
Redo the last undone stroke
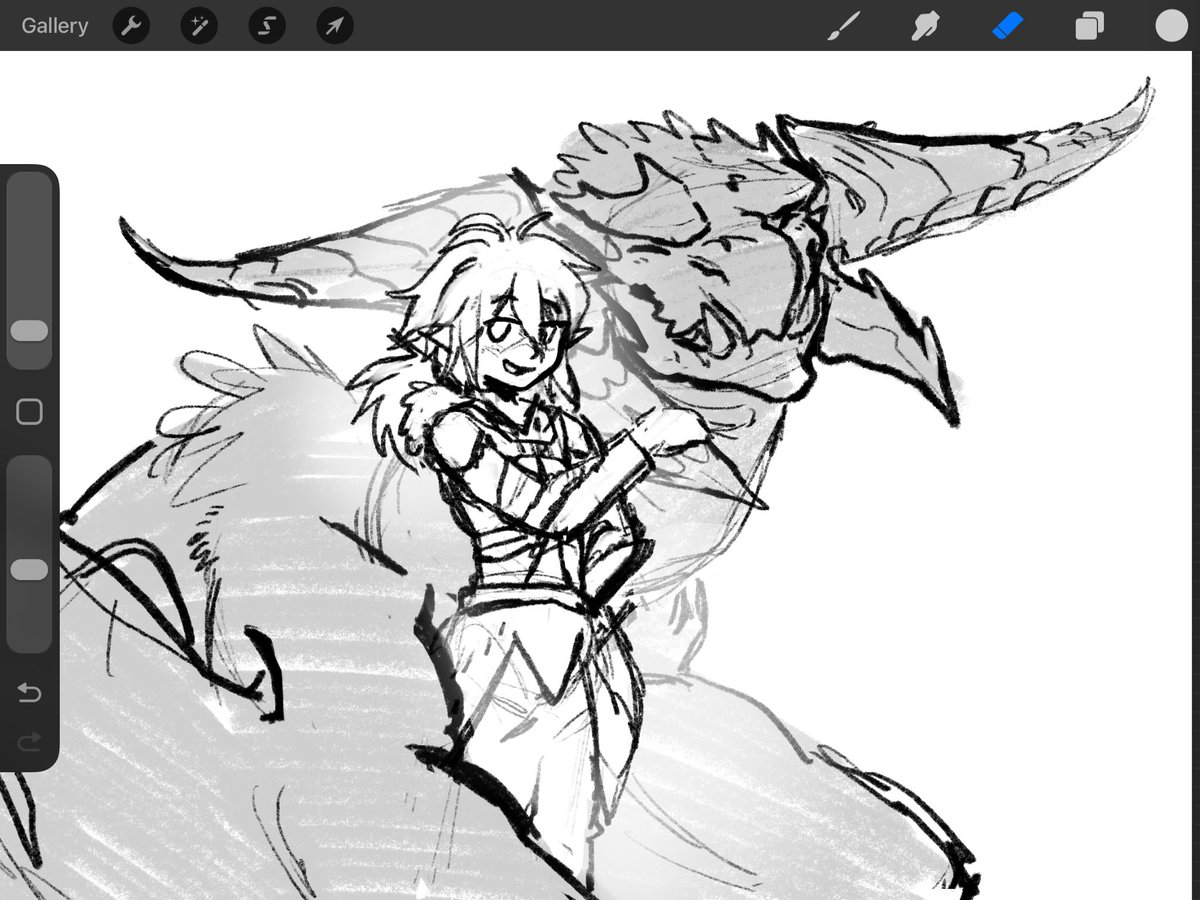pyautogui.click(x=29, y=741)
